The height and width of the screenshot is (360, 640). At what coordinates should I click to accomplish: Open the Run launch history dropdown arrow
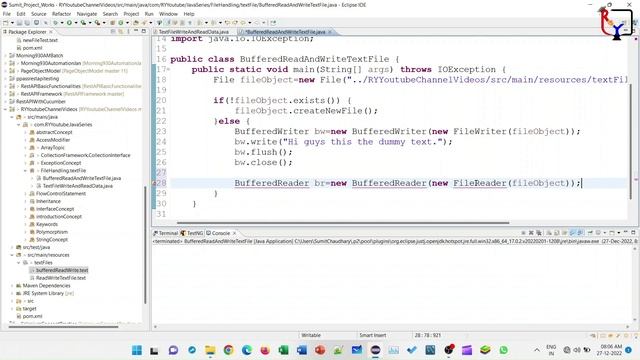pyautogui.click(x=76, y=23)
